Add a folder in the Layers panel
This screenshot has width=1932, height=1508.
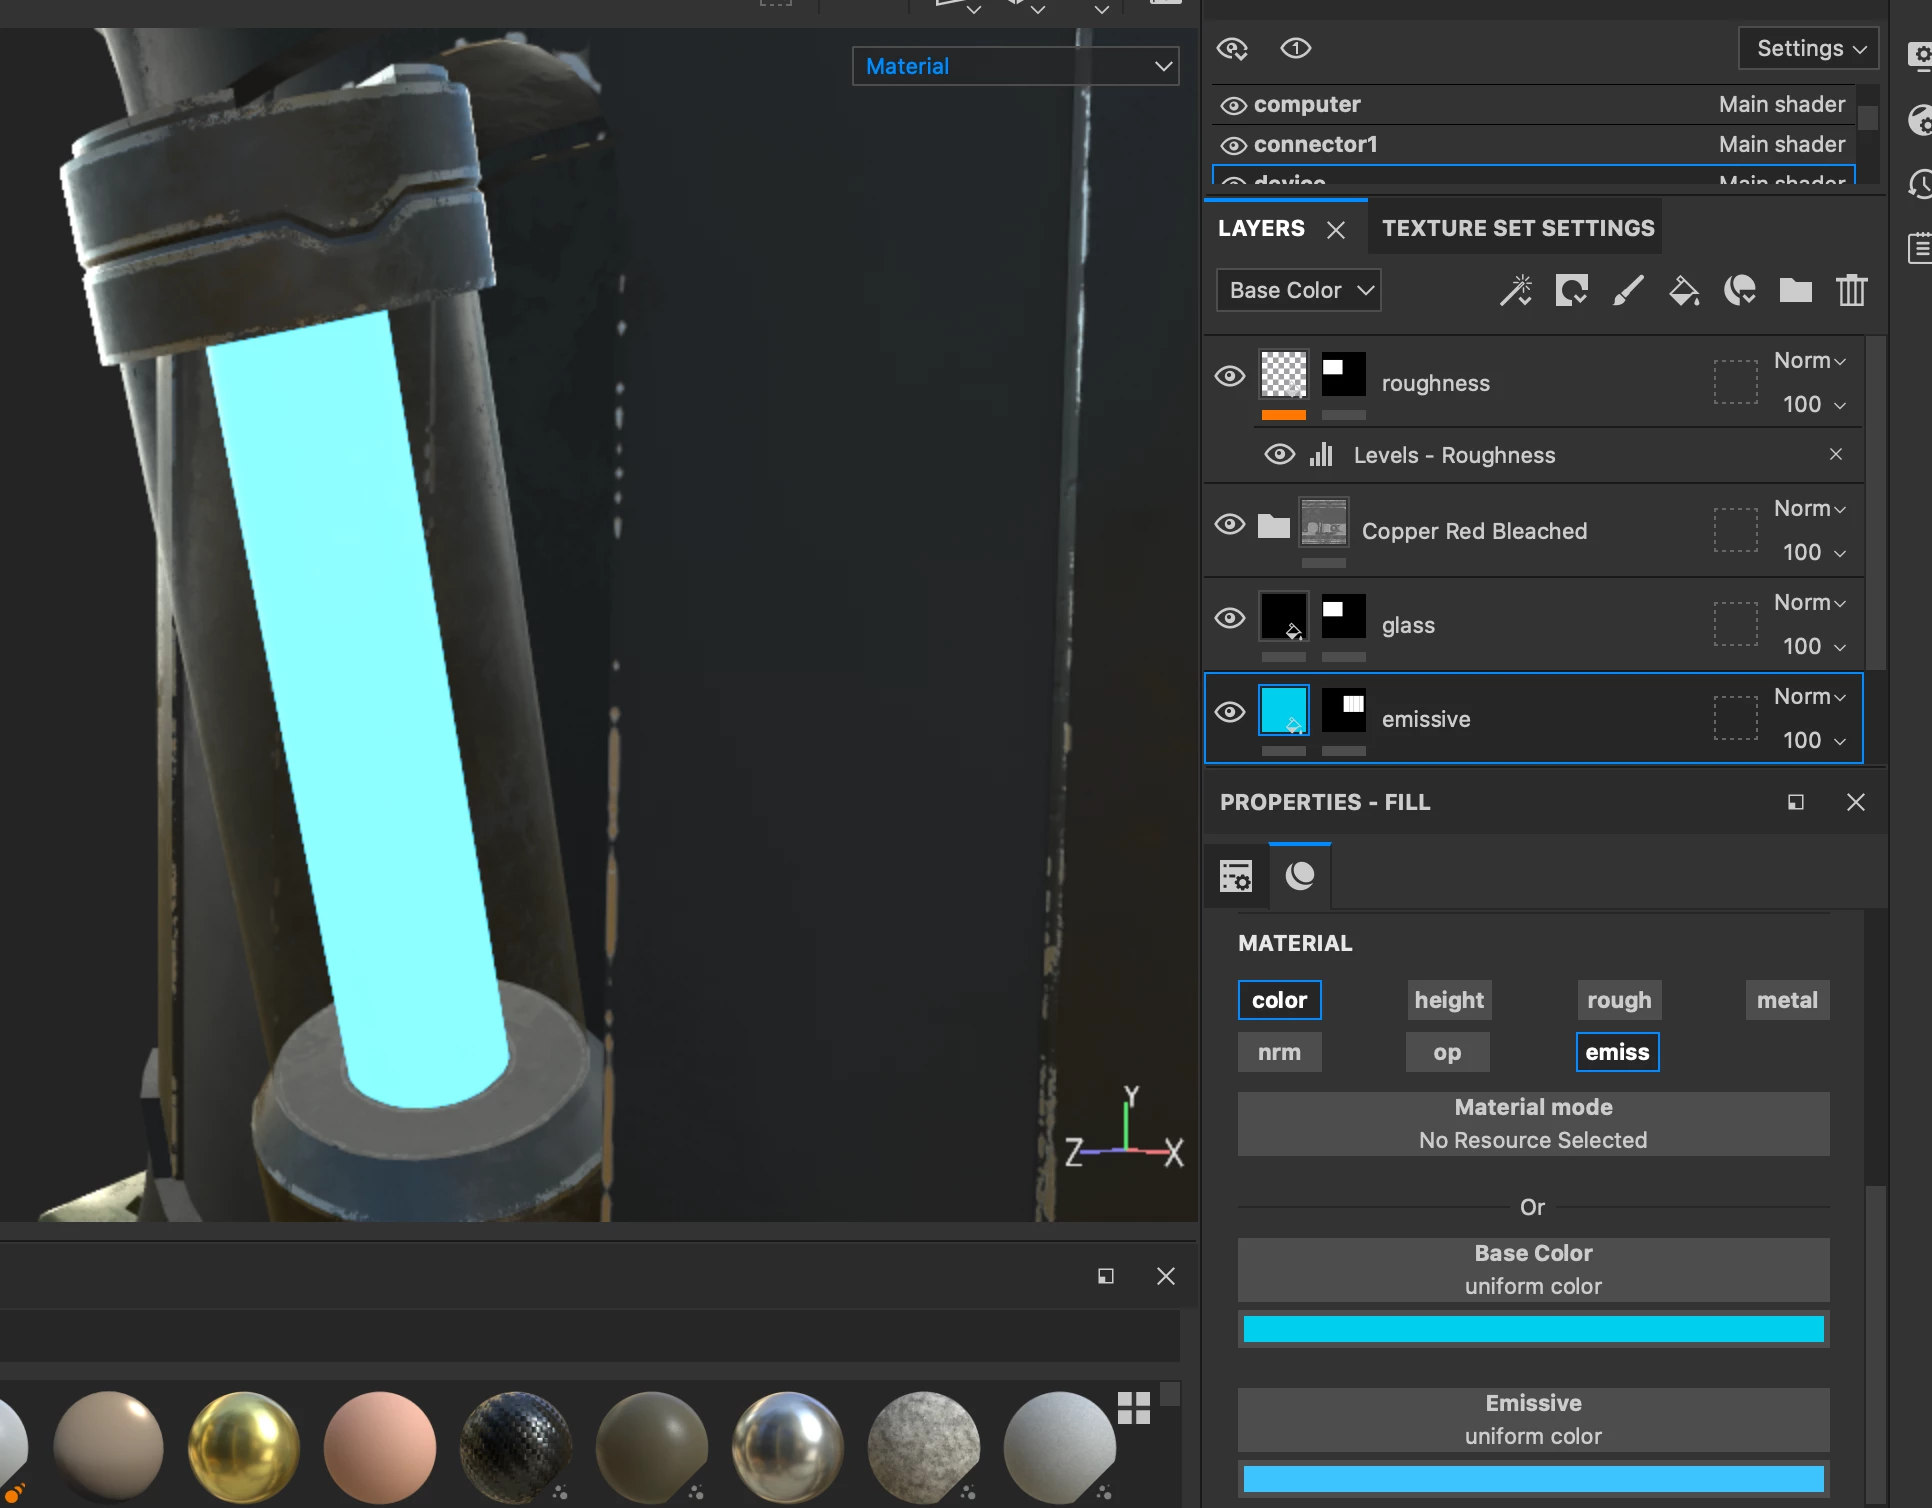(x=1796, y=291)
